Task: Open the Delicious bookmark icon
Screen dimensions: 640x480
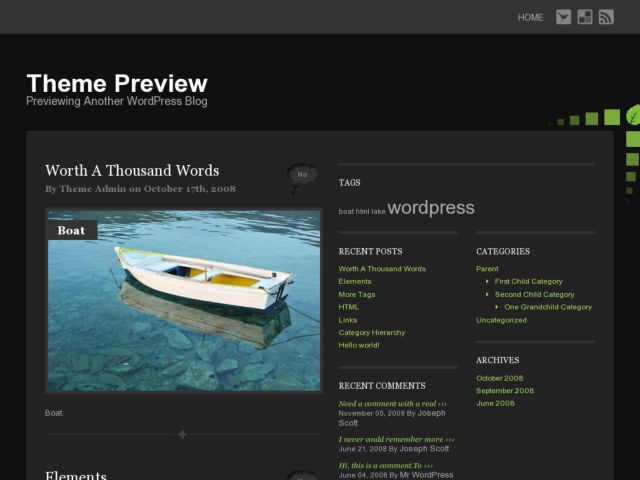Action: [584, 17]
